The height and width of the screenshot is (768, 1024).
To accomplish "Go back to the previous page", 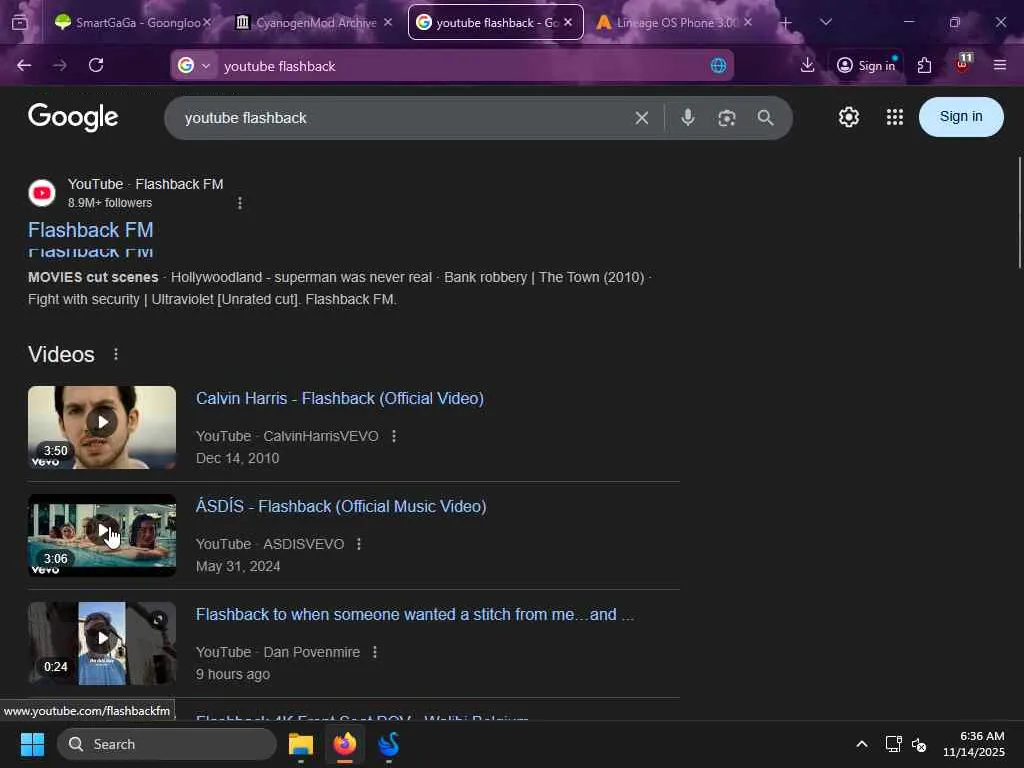I will tap(24, 65).
